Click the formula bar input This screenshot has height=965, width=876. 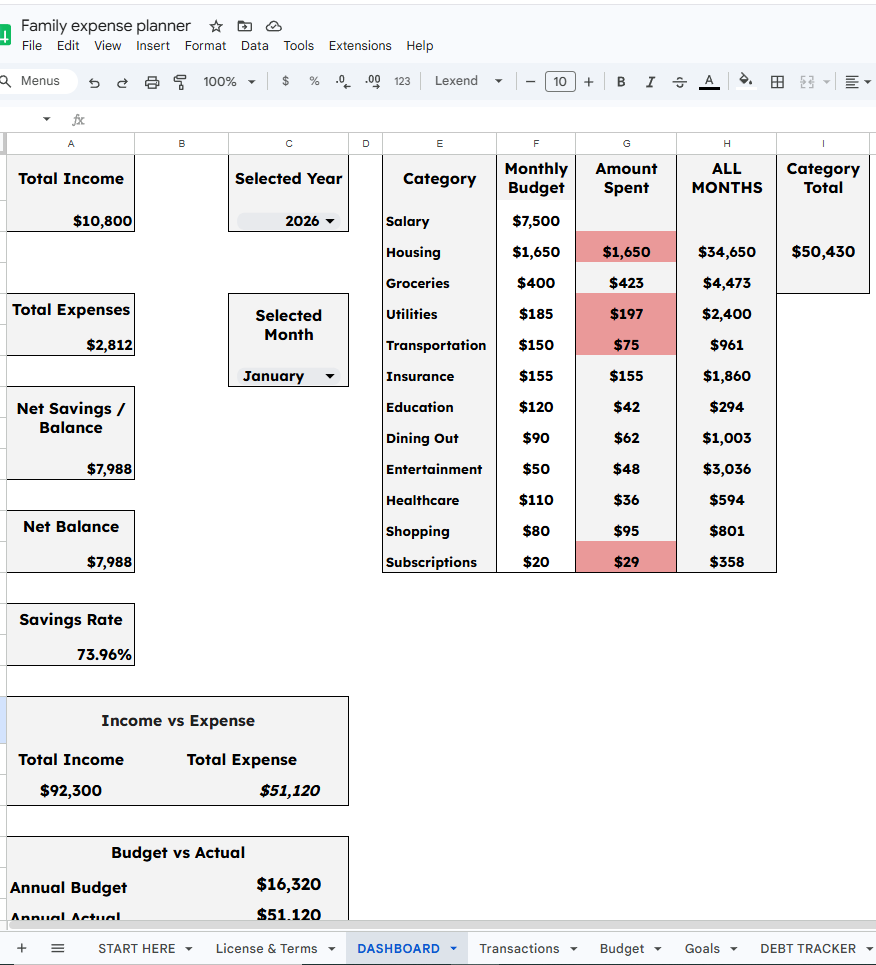pos(480,119)
